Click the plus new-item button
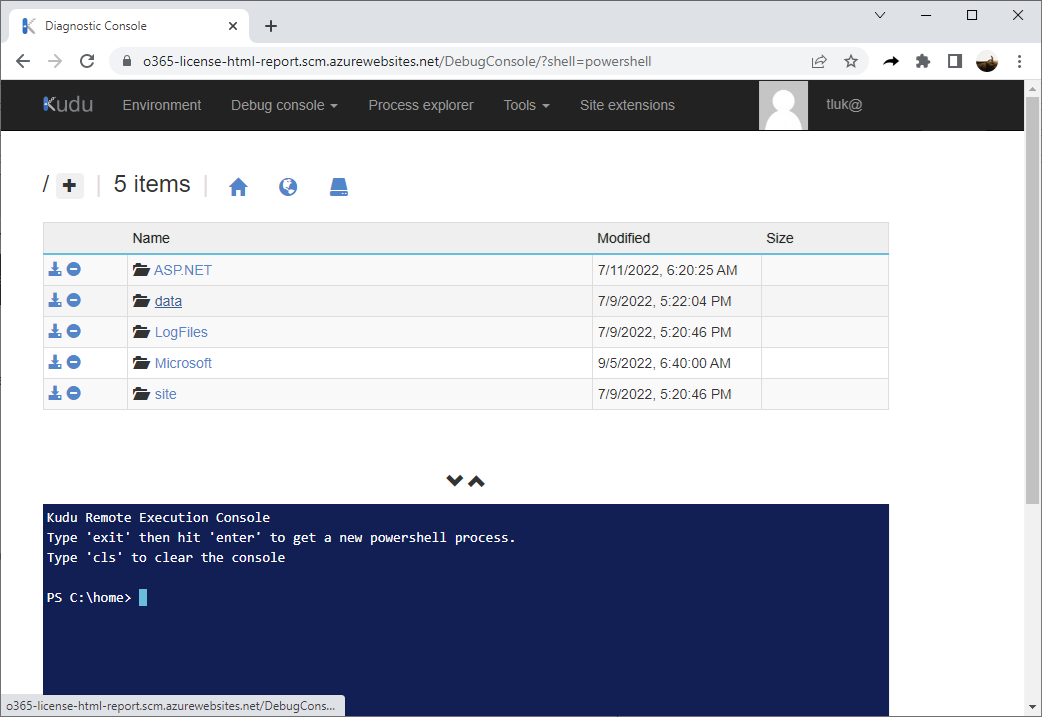 (69, 185)
